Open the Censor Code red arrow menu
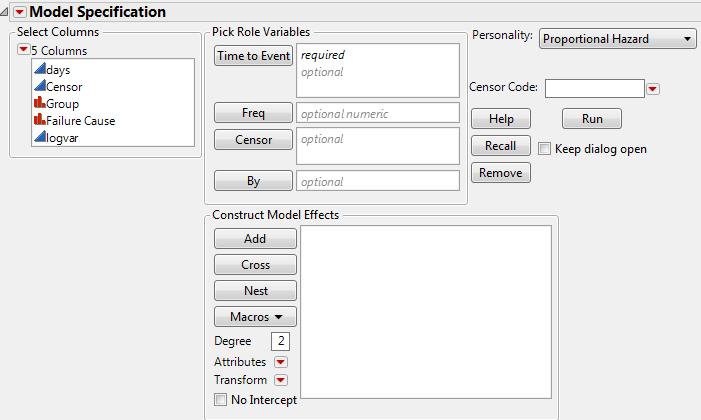Viewport: 701px width, 420px height. click(653, 89)
